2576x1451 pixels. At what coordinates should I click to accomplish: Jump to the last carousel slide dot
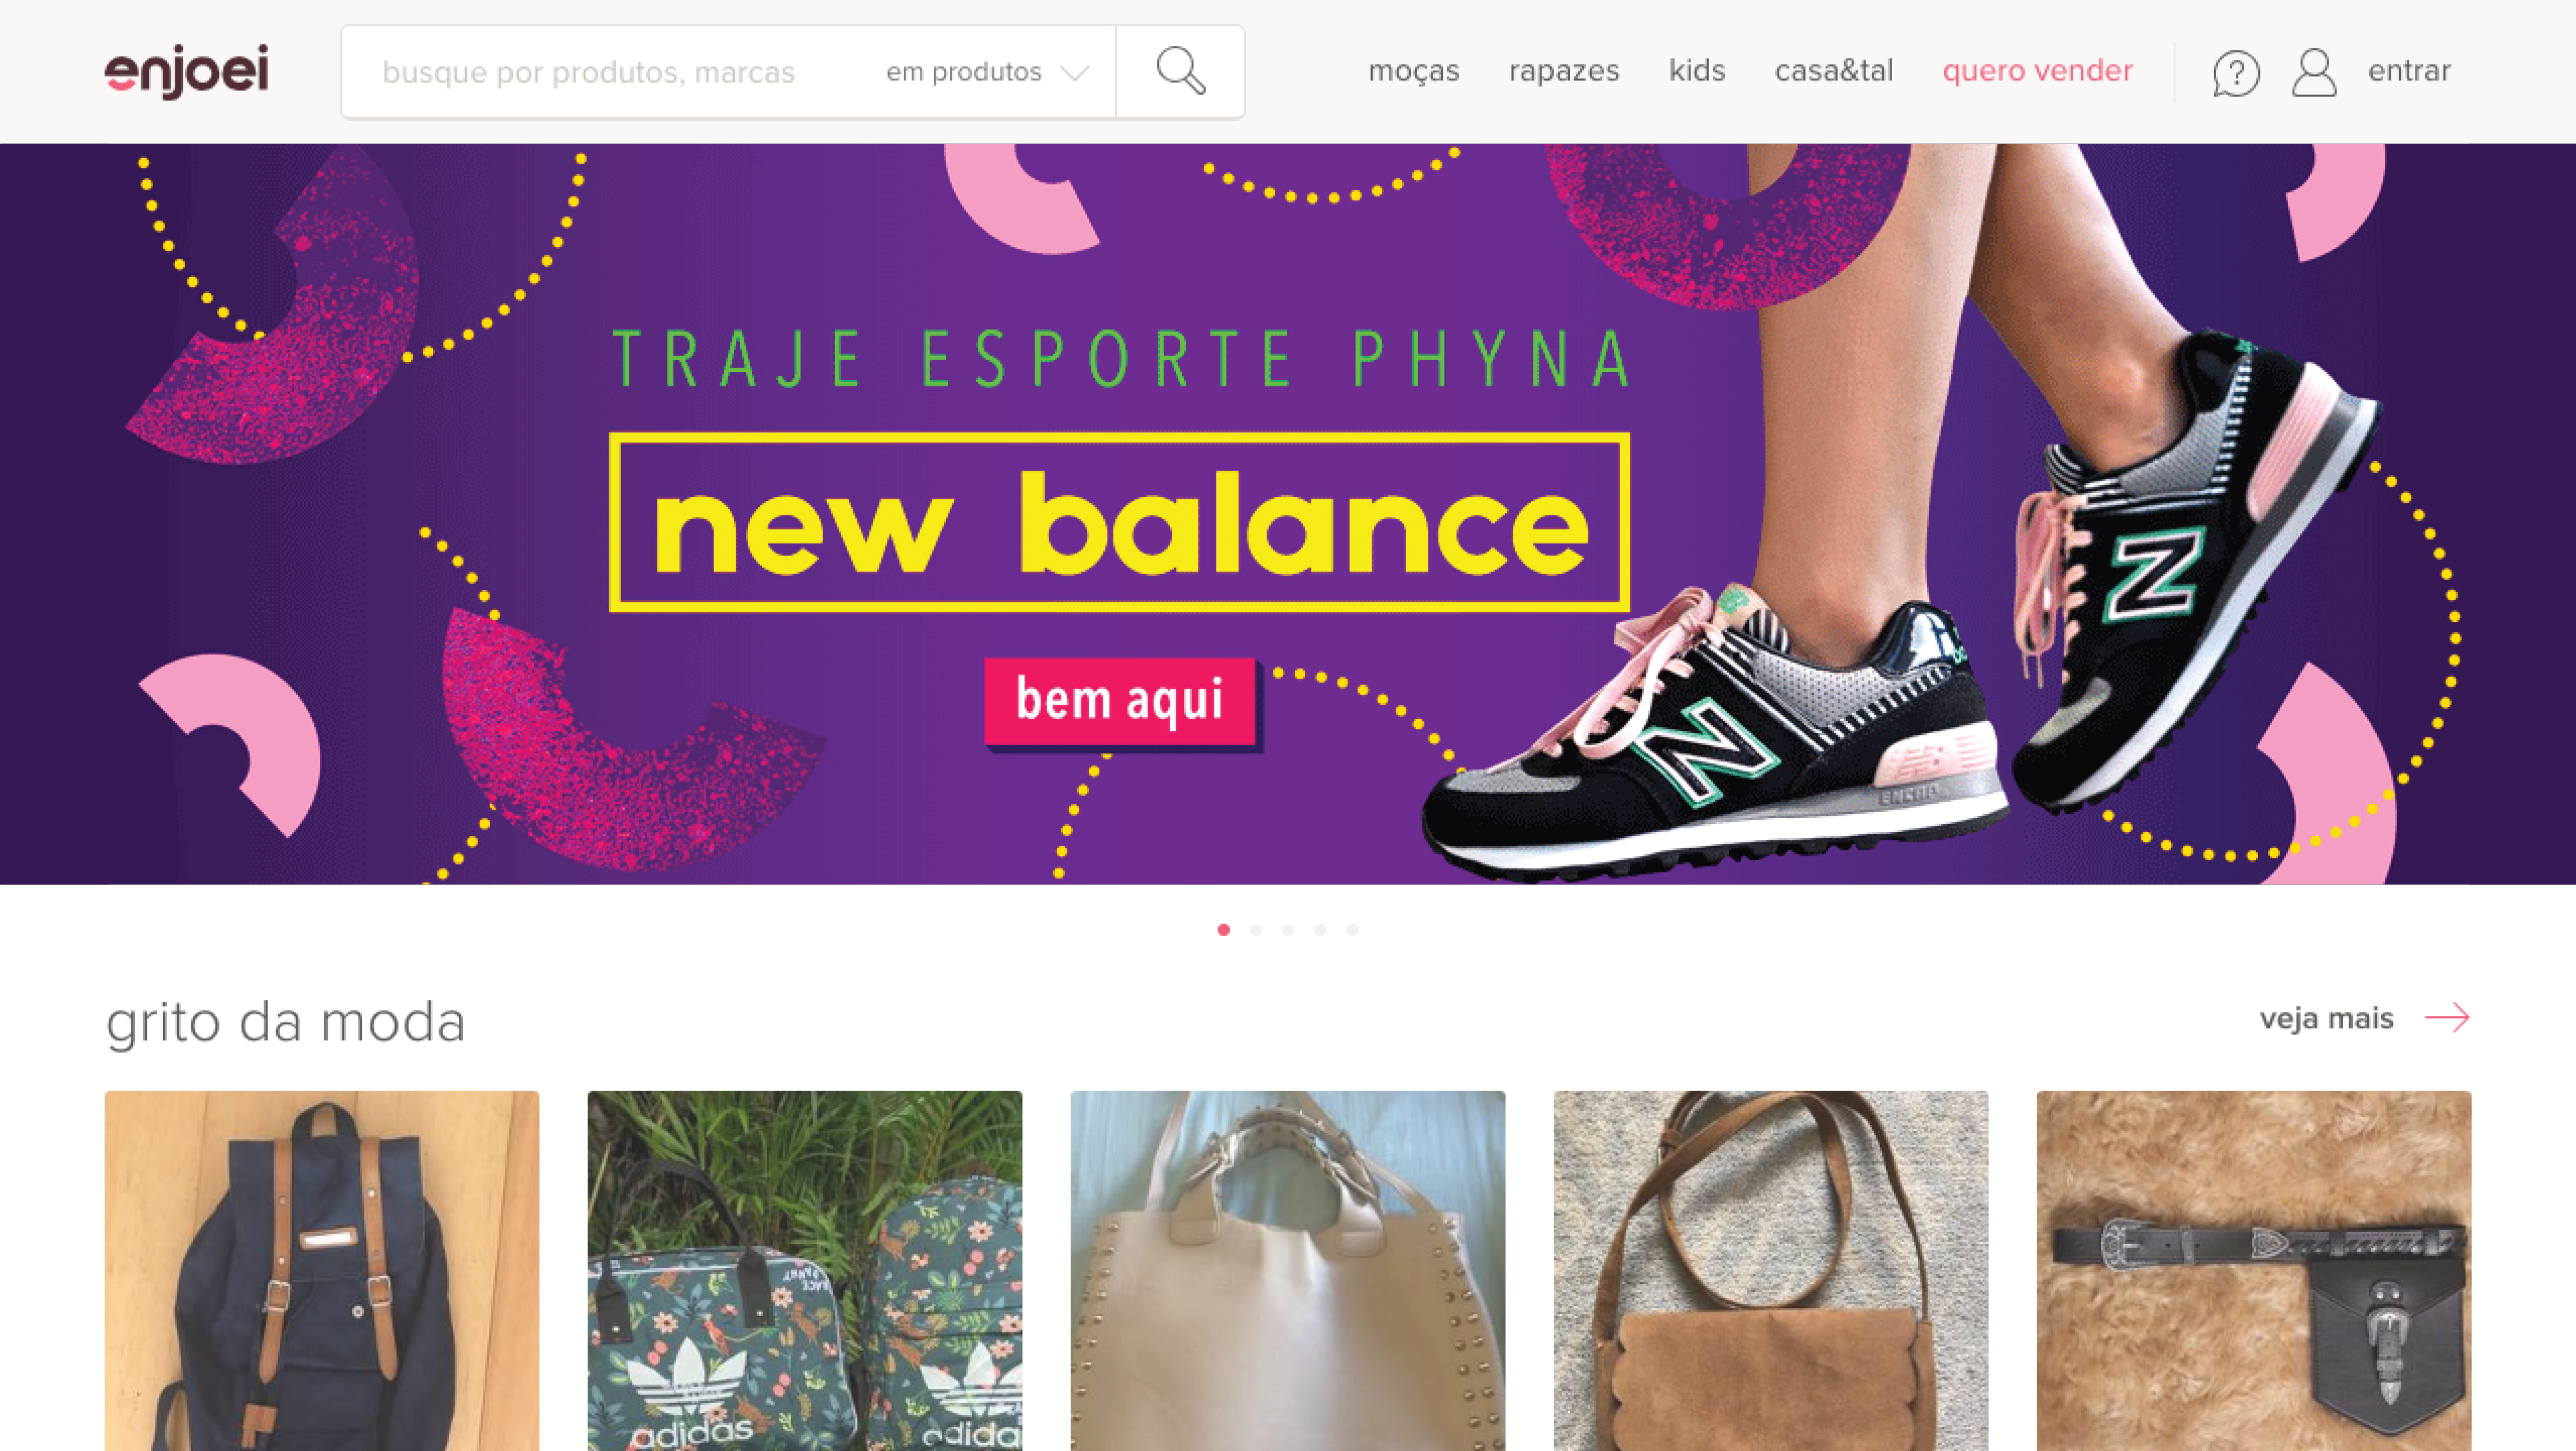click(x=1352, y=930)
